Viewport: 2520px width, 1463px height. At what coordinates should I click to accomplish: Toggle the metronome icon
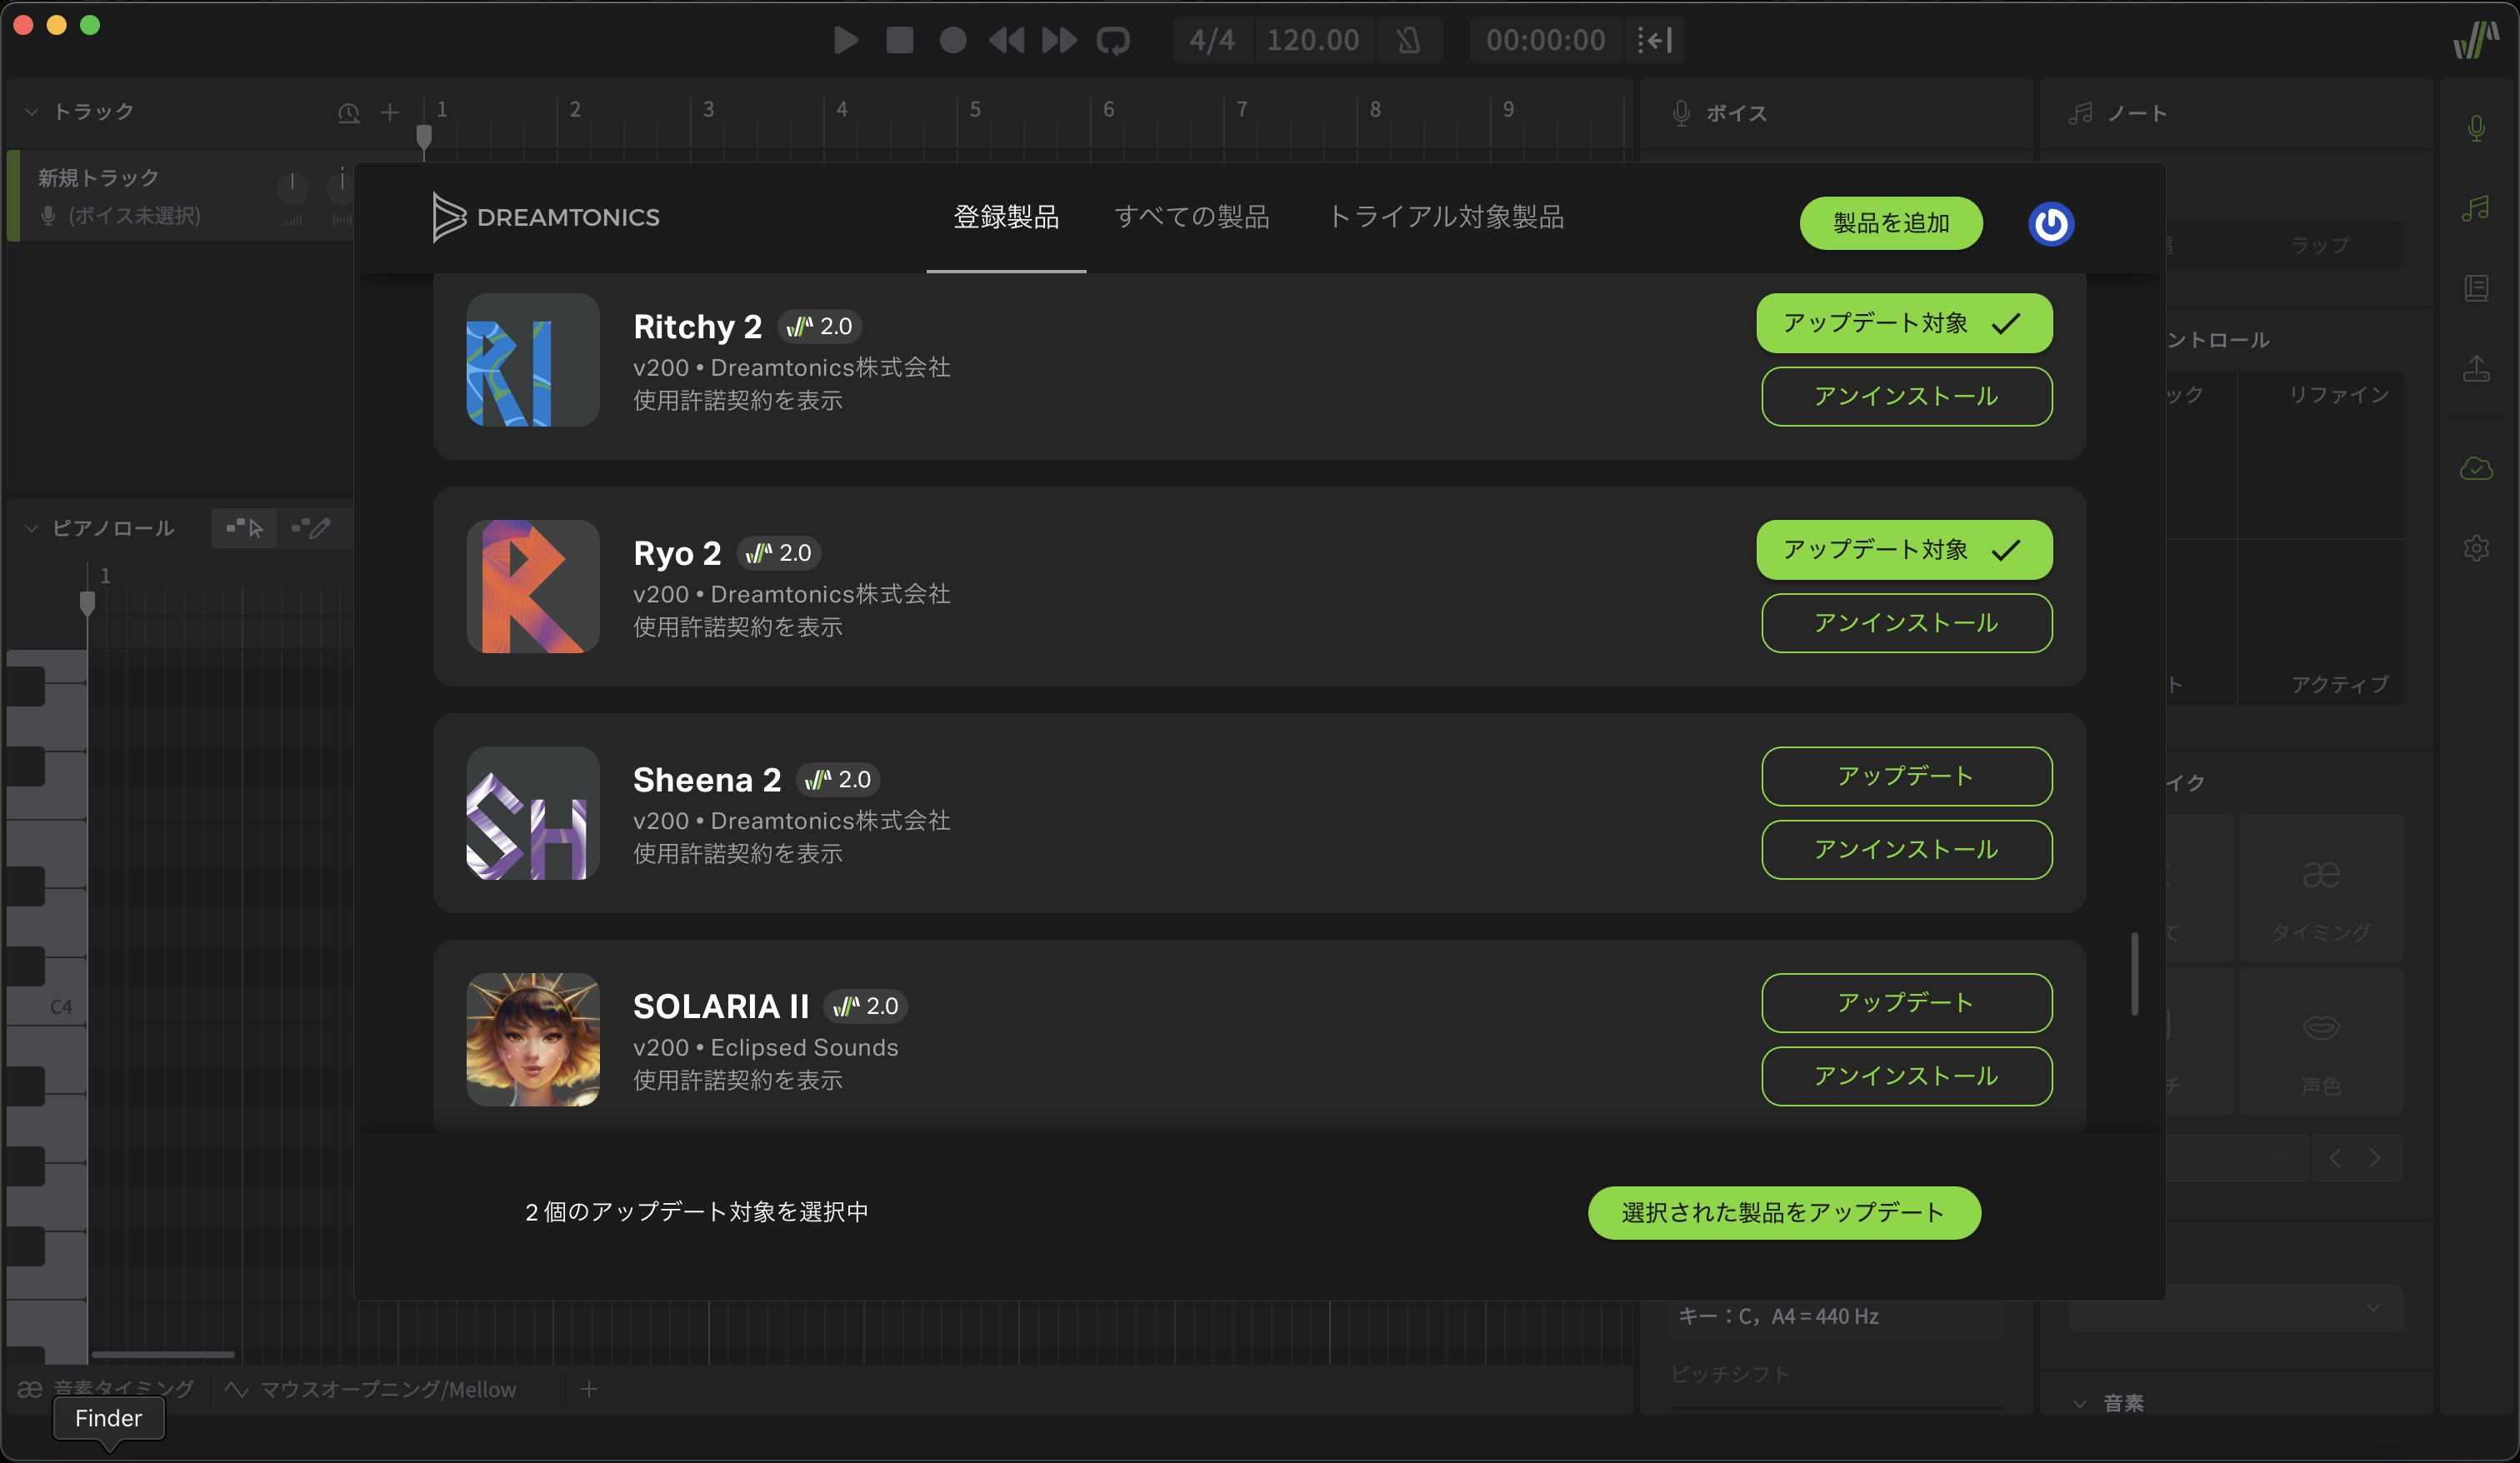pos(1408,40)
